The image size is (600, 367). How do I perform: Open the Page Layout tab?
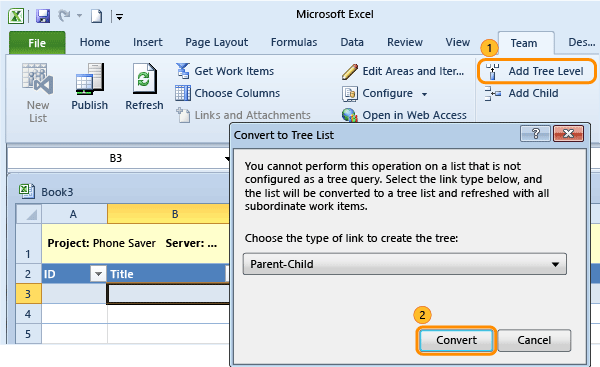coord(217,42)
